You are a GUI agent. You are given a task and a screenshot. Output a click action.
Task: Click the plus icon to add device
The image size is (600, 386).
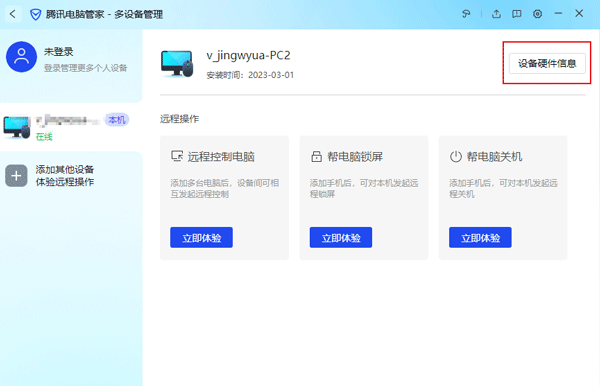tap(16, 176)
